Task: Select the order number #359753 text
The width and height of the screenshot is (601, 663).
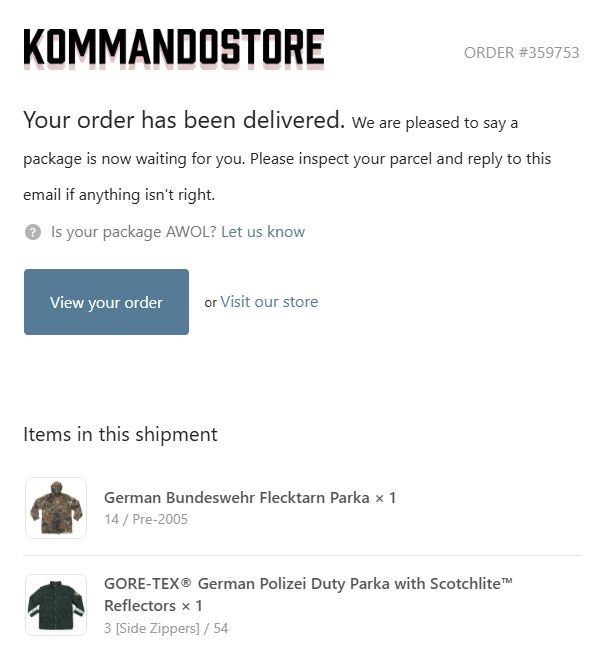Action: [521, 53]
